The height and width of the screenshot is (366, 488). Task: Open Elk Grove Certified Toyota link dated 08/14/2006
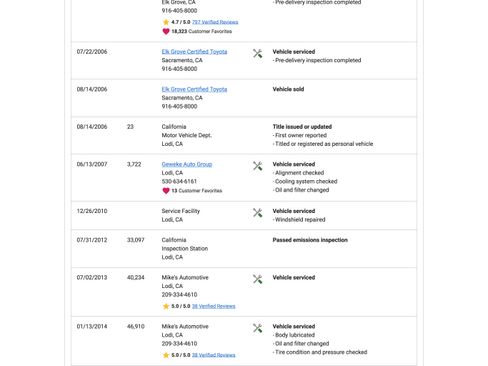coord(194,89)
